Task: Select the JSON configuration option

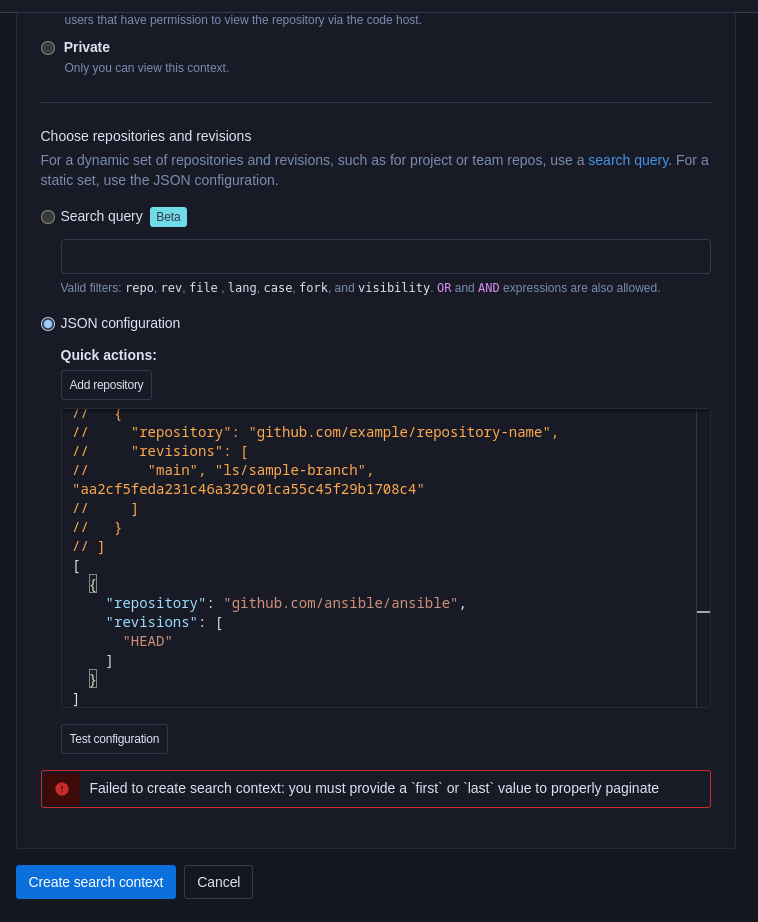Action: pyautogui.click(x=48, y=323)
